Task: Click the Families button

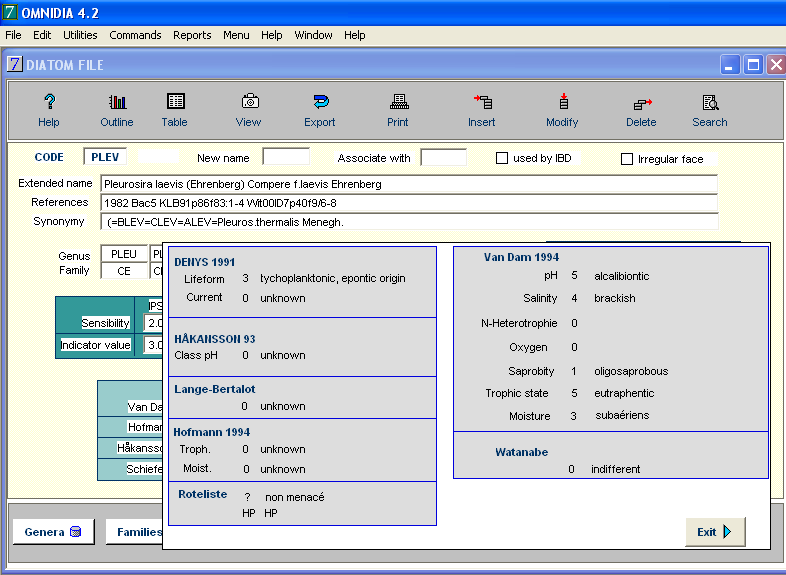Action: pyautogui.click(x=134, y=532)
